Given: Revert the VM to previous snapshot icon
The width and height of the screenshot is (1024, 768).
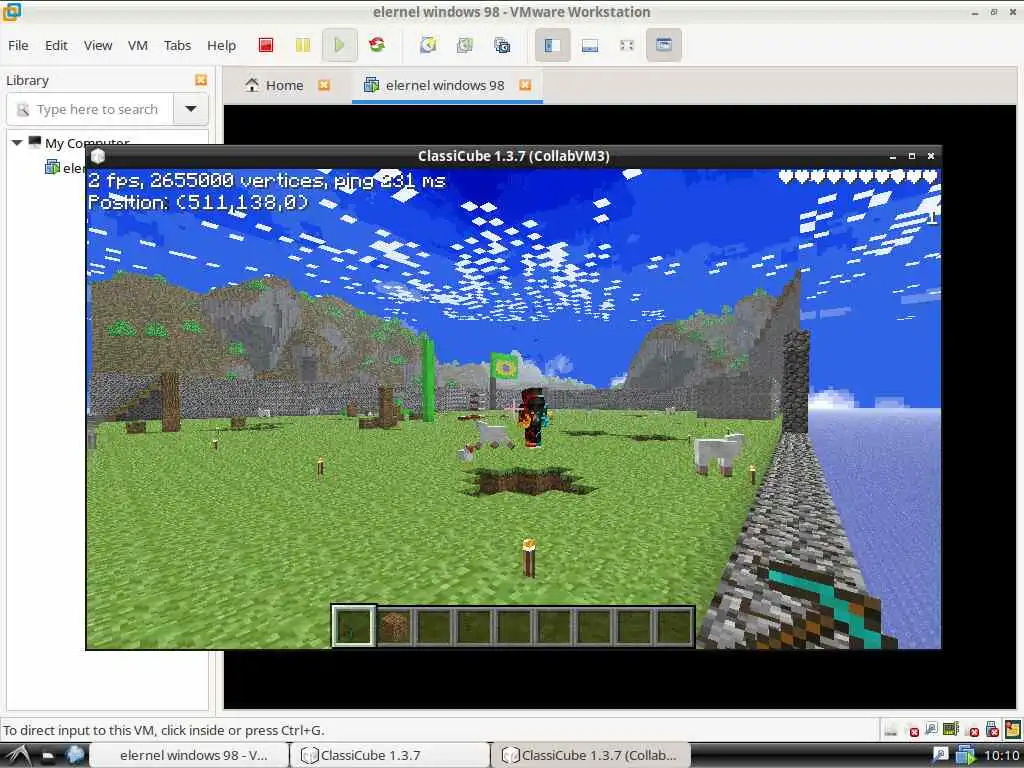Looking at the screenshot, I should (x=465, y=45).
